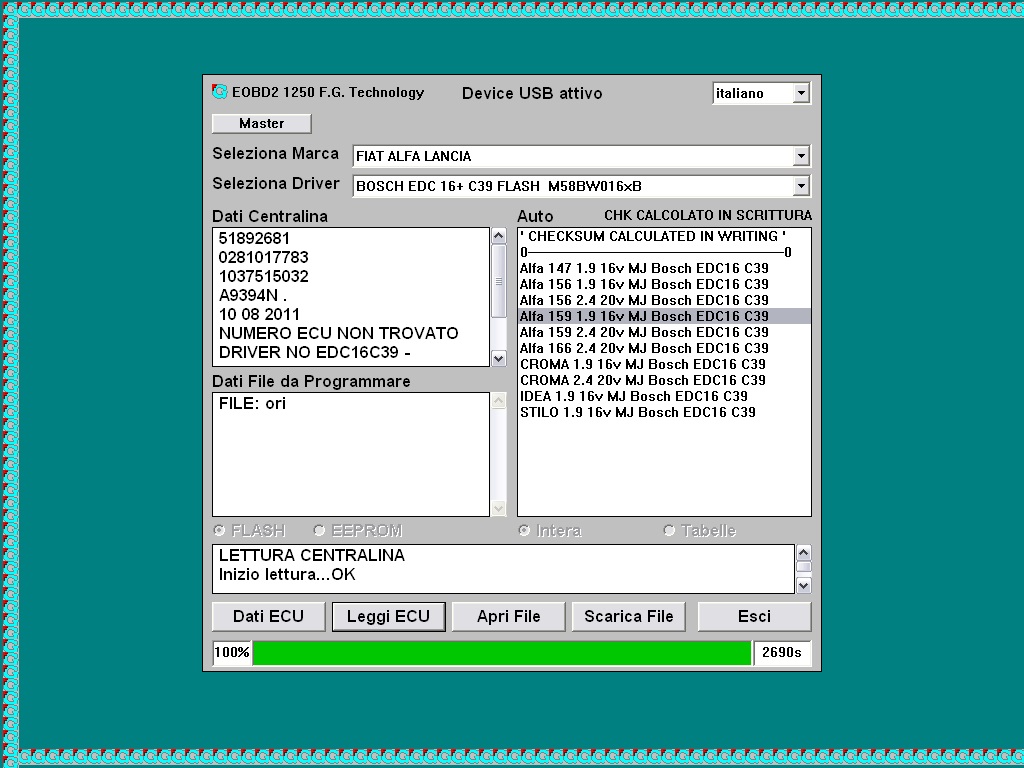
Task: Click scroll down arrow in Dati Centralina list
Action: click(x=498, y=359)
